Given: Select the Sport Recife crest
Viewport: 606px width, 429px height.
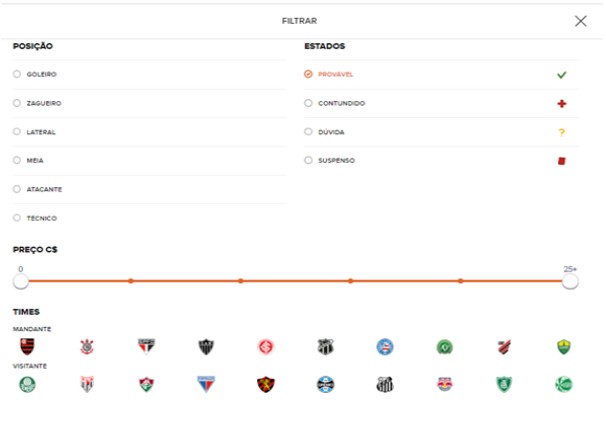Looking at the screenshot, I should tap(266, 384).
